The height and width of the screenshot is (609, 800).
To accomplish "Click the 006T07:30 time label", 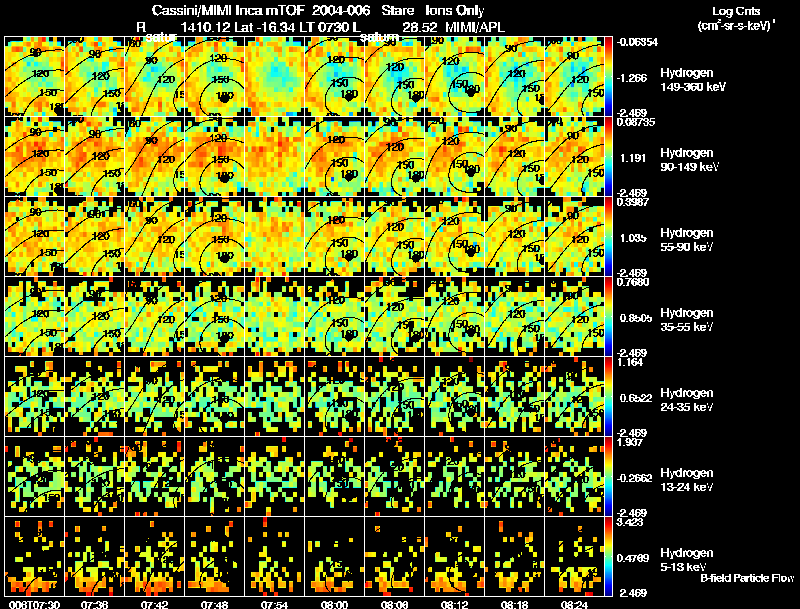I will coord(34,605).
